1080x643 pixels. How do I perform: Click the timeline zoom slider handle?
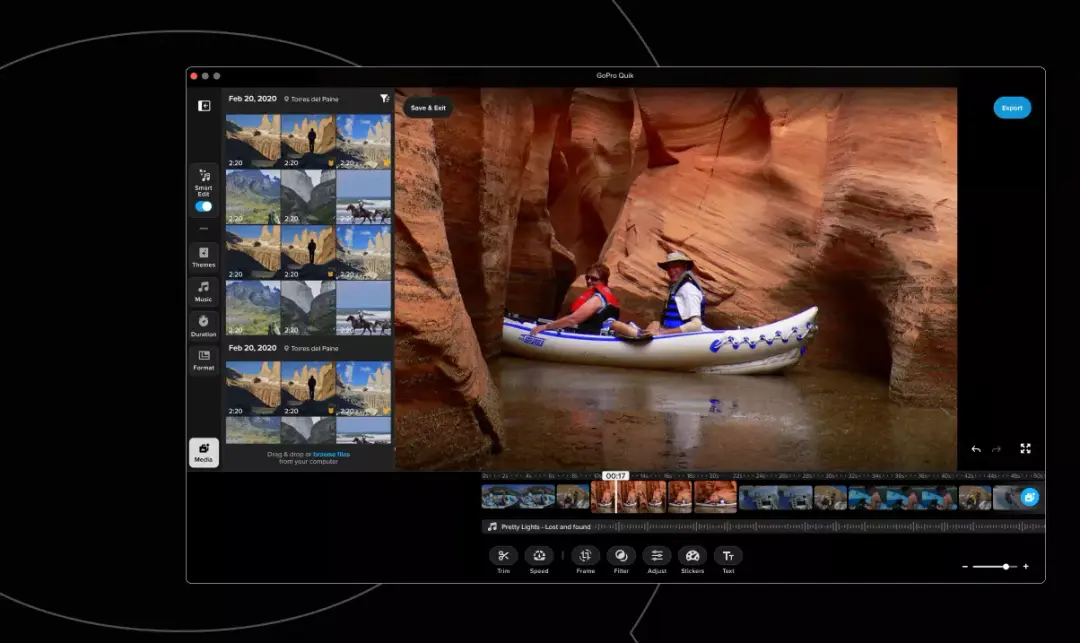(1006, 567)
